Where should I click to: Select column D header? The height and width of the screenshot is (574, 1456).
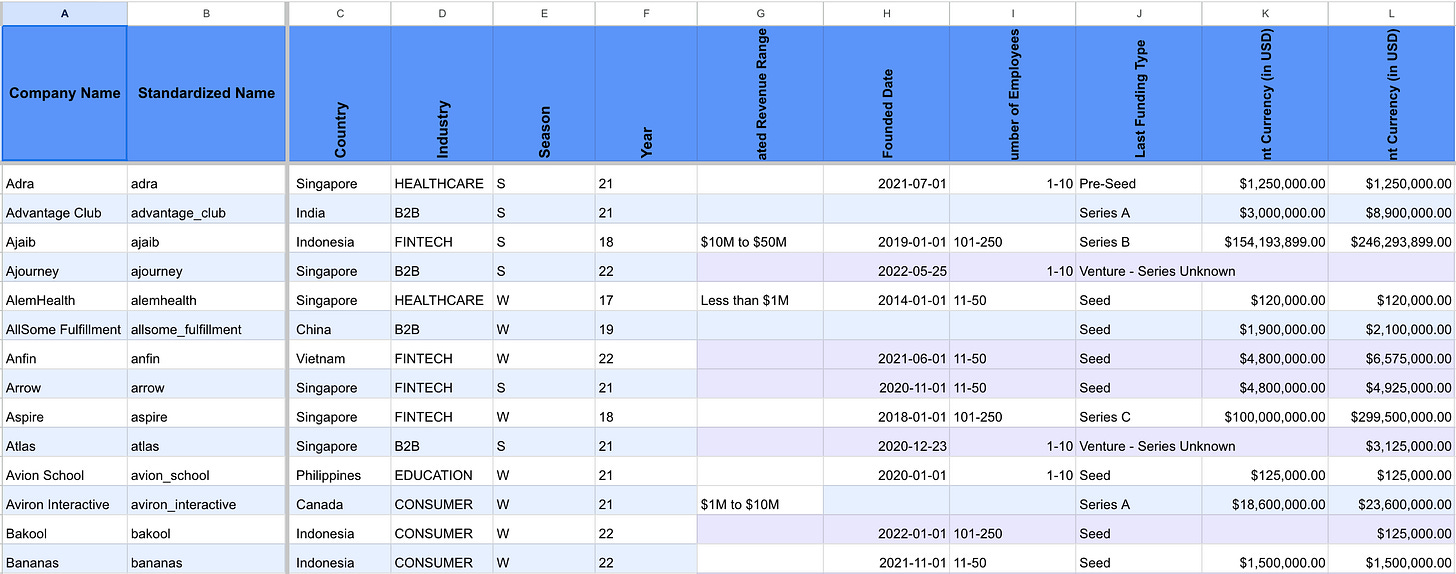442,13
